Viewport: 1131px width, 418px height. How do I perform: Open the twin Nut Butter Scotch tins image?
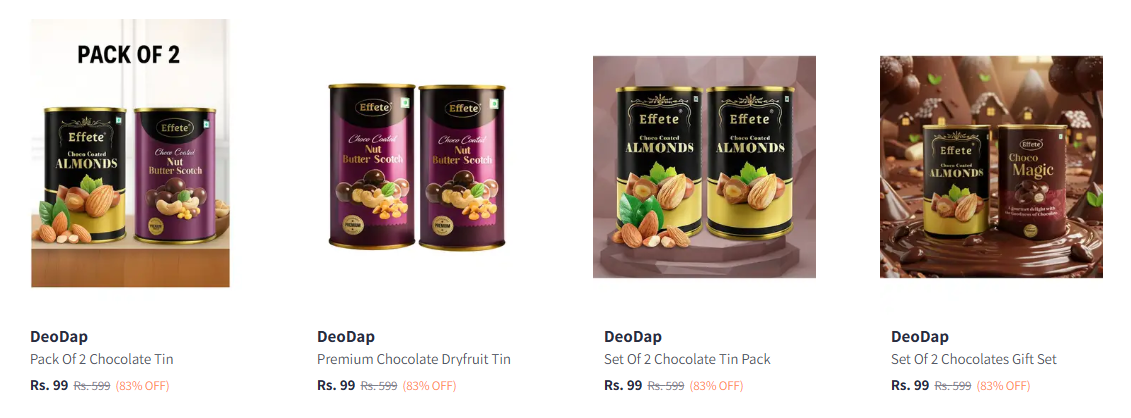(417, 166)
